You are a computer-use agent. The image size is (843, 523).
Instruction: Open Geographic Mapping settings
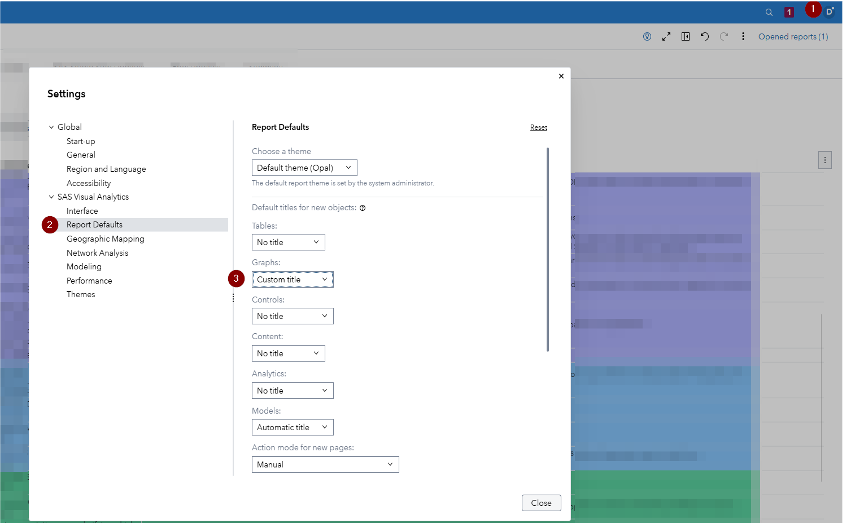click(x=105, y=239)
